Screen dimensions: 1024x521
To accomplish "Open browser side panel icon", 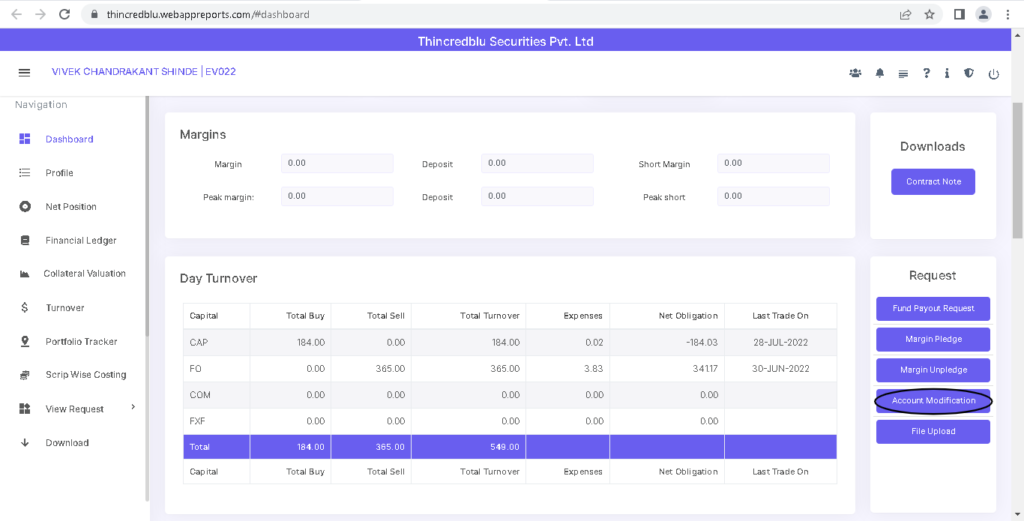I will click(959, 14).
